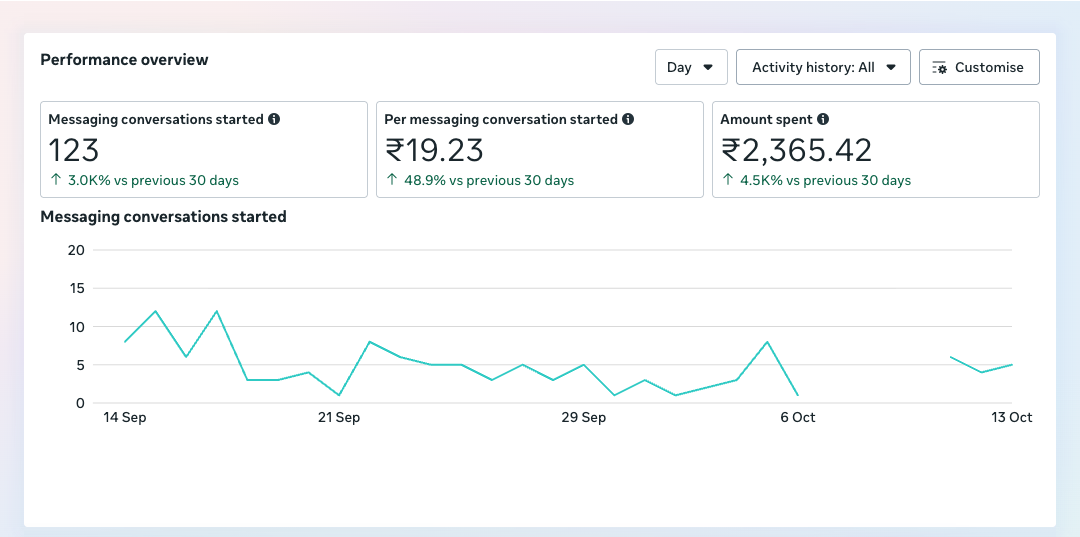The image size is (1080, 537).
Task: Click the Performance overview heading
Action: pyautogui.click(x=124, y=60)
